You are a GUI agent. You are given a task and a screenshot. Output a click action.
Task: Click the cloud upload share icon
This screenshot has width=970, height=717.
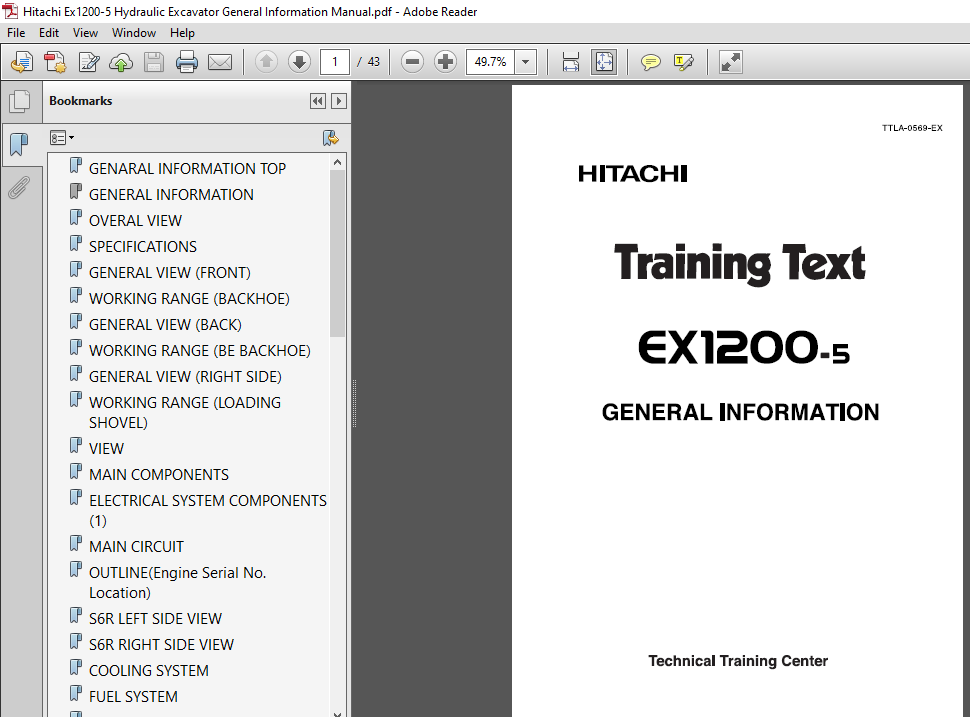[121, 62]
